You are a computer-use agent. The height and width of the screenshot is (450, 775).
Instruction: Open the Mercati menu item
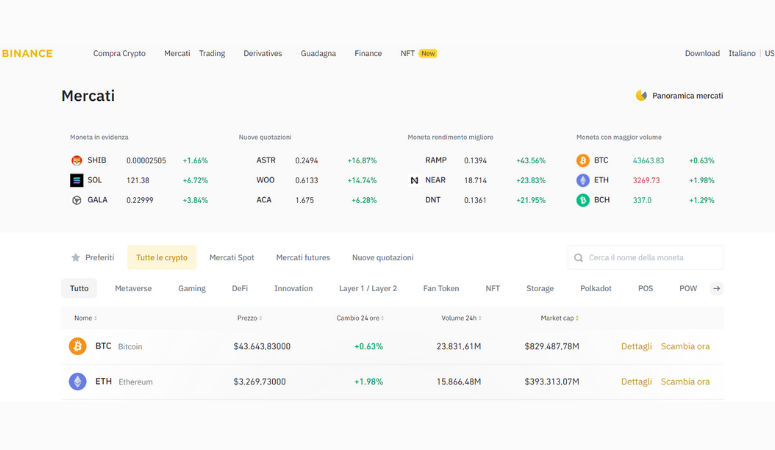[x=177, y=53]
